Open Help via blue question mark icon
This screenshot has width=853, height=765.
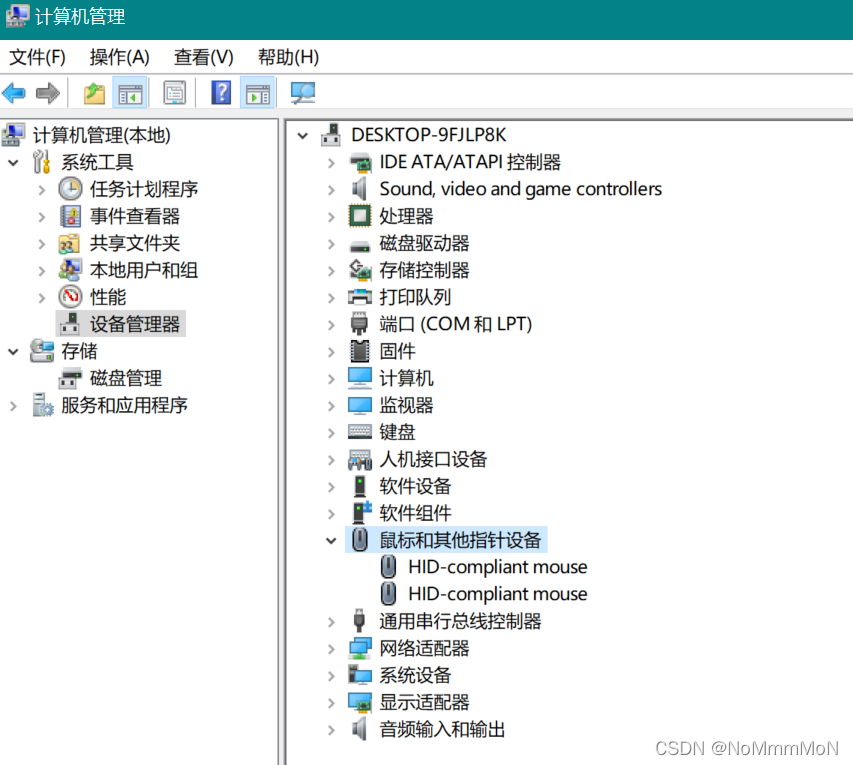pos(221,93)
